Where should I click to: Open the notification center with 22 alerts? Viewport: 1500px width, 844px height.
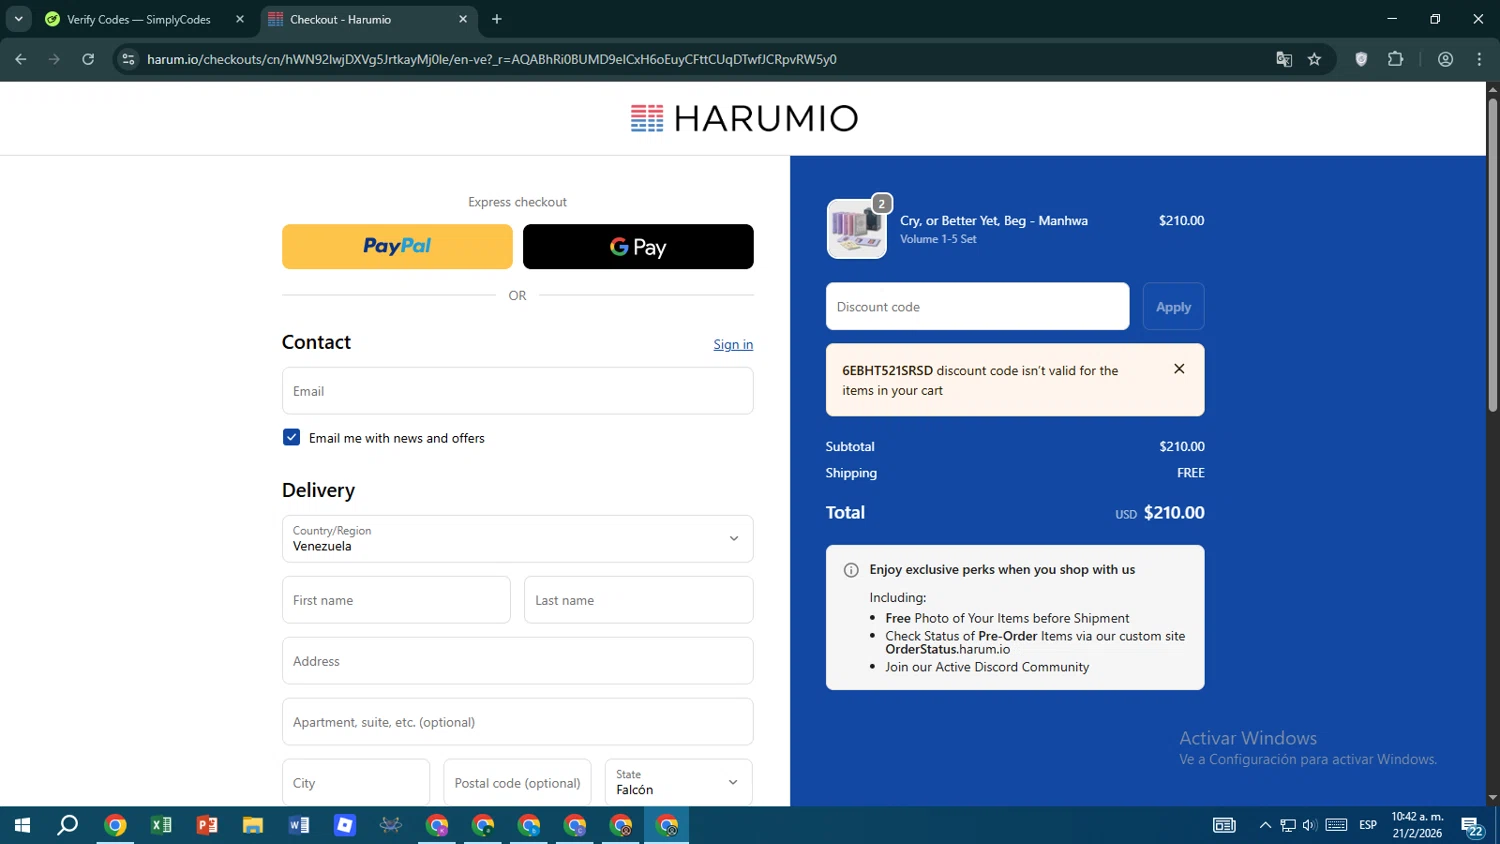(x=1472, y=826)
